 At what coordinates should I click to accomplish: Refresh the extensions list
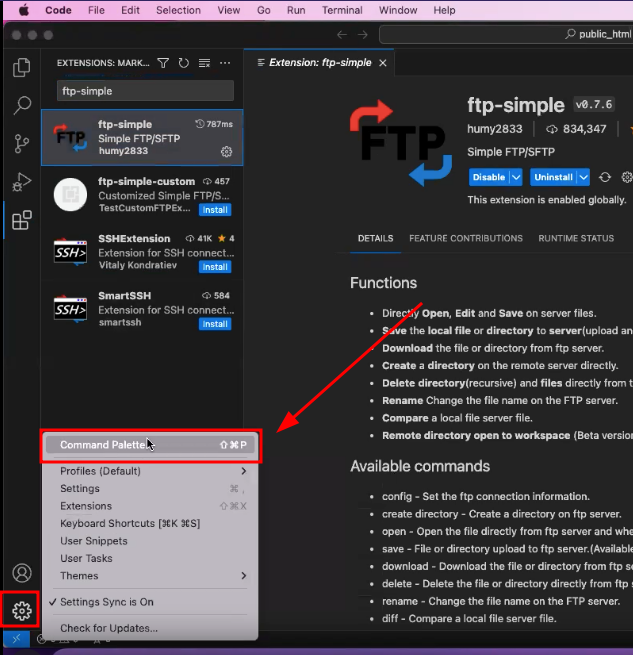184,63
